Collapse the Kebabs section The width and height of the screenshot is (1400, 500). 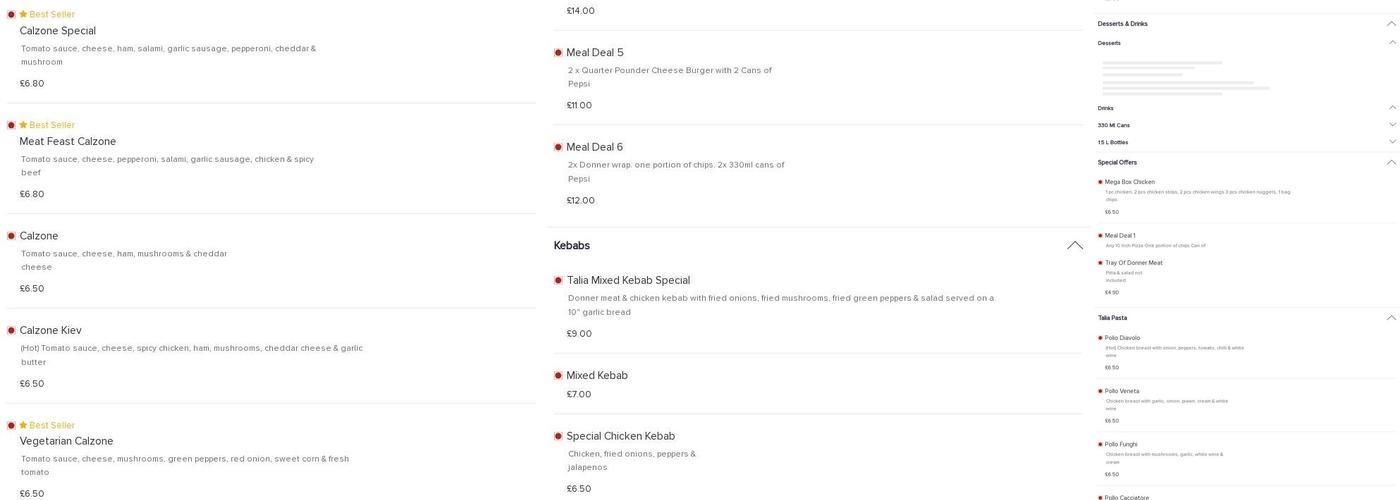coord(1075,246)
